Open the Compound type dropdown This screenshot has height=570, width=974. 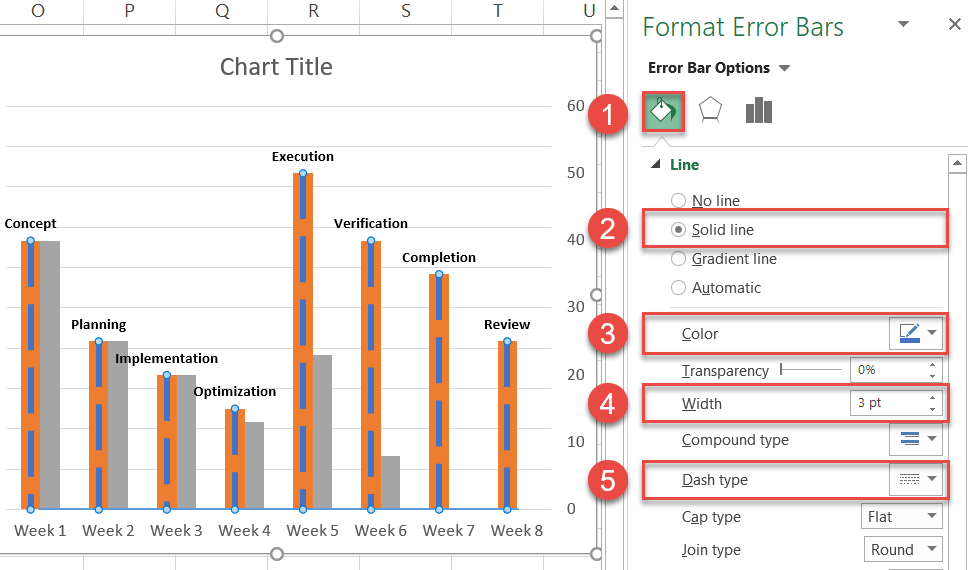coord(916,439)
